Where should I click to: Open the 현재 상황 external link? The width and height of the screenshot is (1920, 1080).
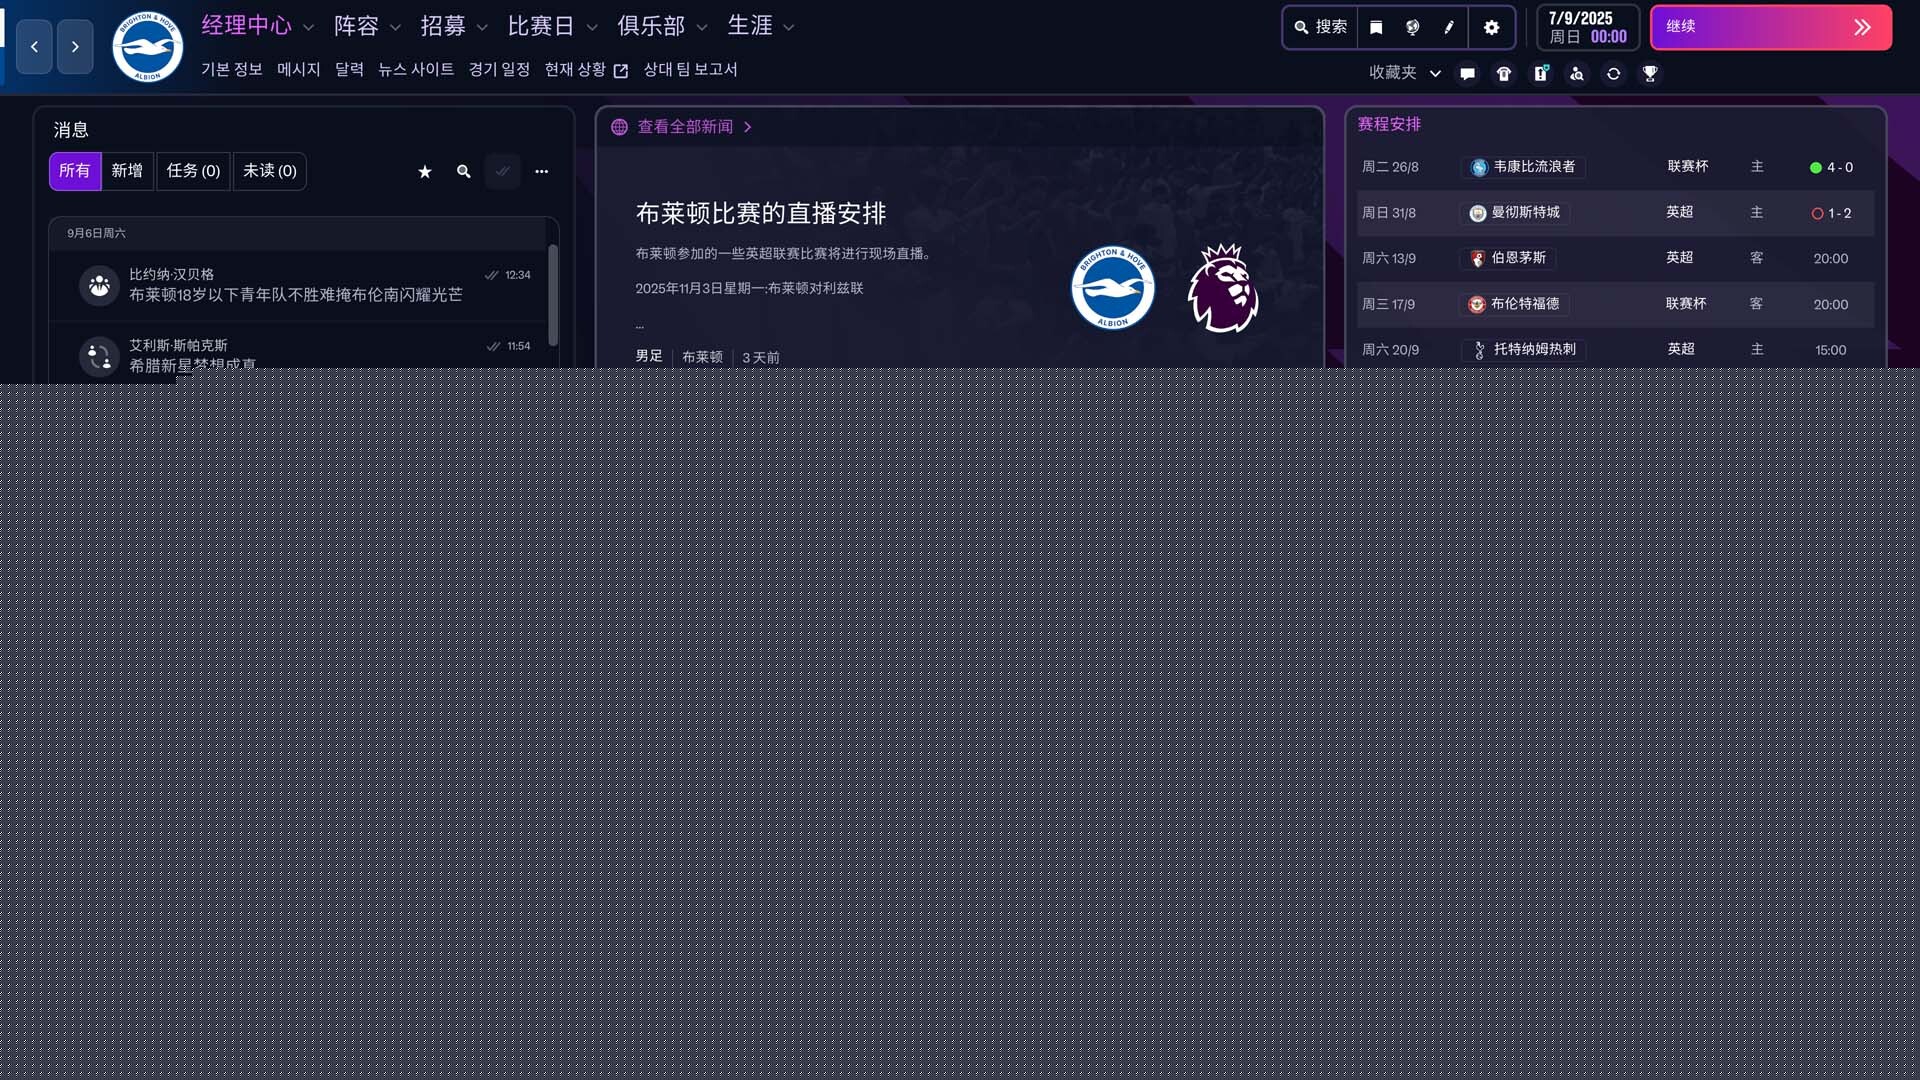click(x=586, y=69)
